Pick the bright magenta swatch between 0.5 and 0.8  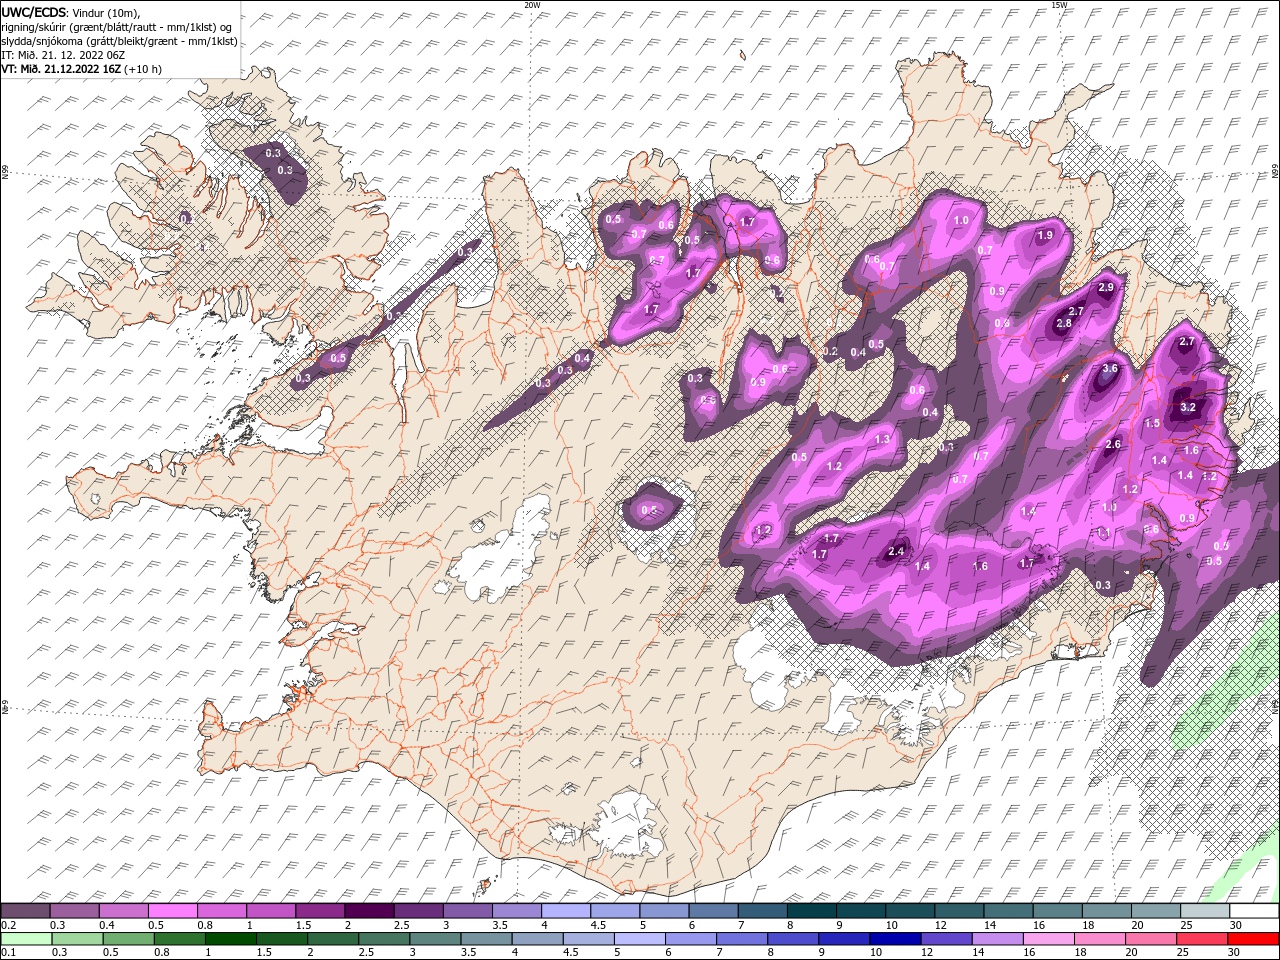tap(173, 911)
